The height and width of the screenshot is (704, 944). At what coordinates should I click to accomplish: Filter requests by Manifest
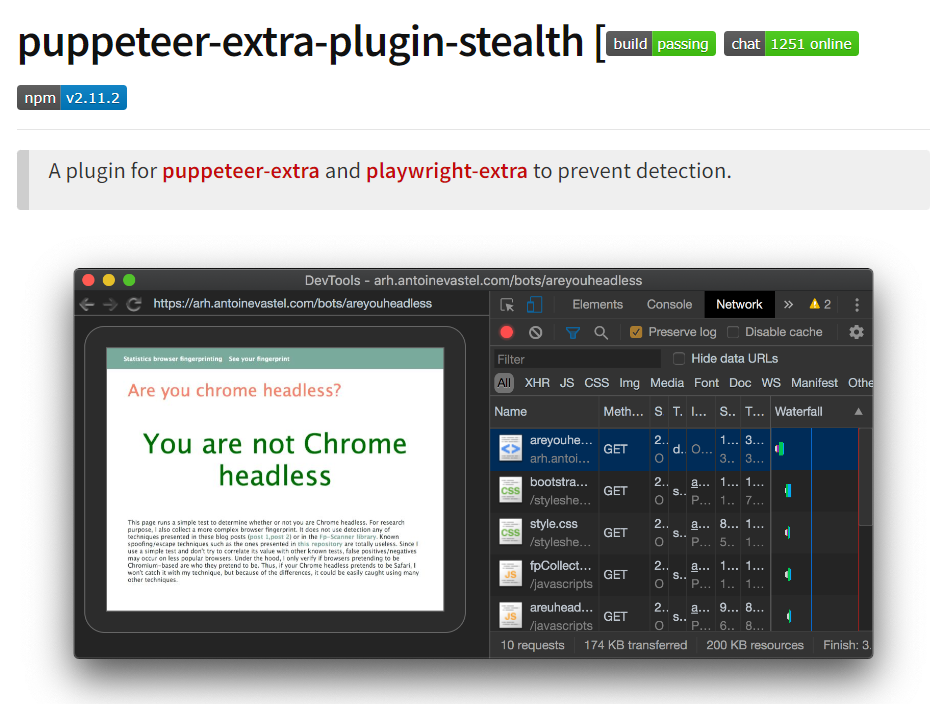click(x=814, y=383)
